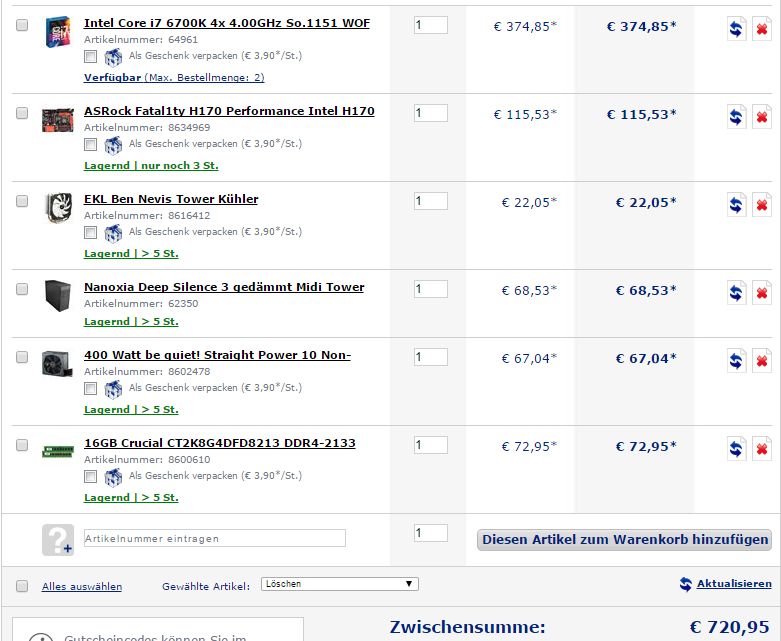781x641 pixels.
Task: Click quantity field for ASRock Fatal1ty
Action: coord(431,113)
